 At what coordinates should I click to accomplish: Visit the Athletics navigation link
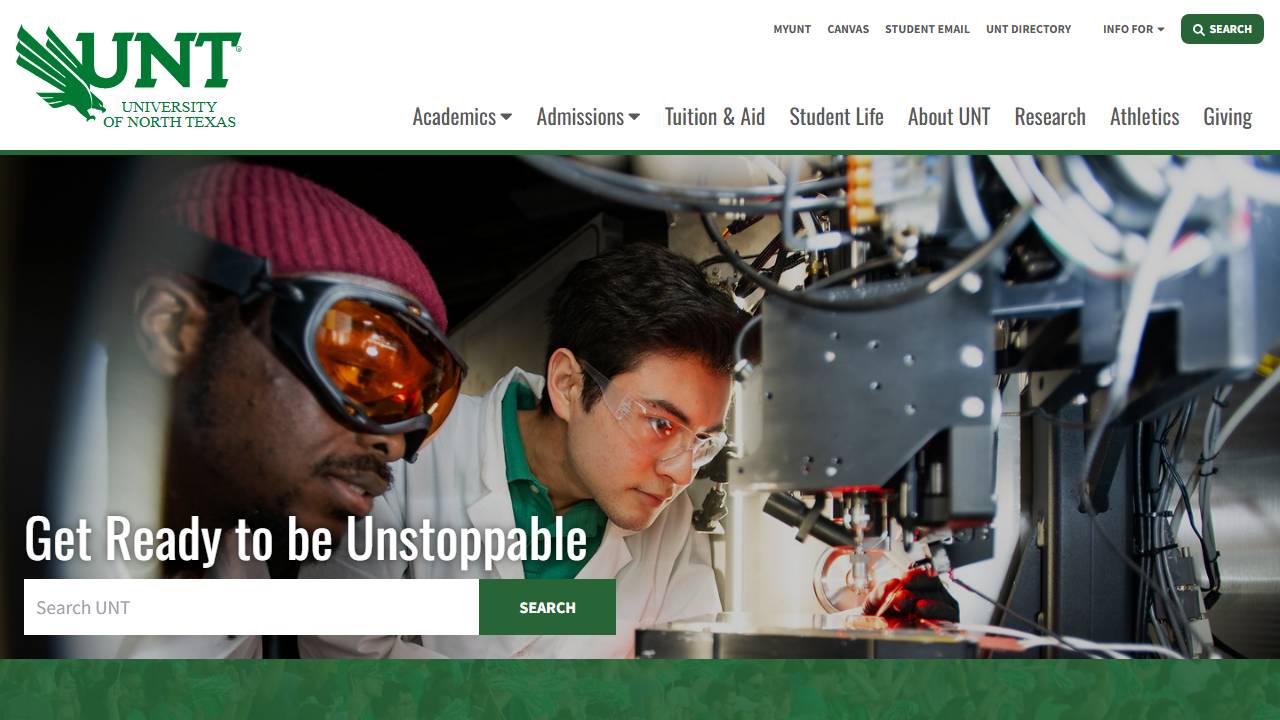point(1144,117)
